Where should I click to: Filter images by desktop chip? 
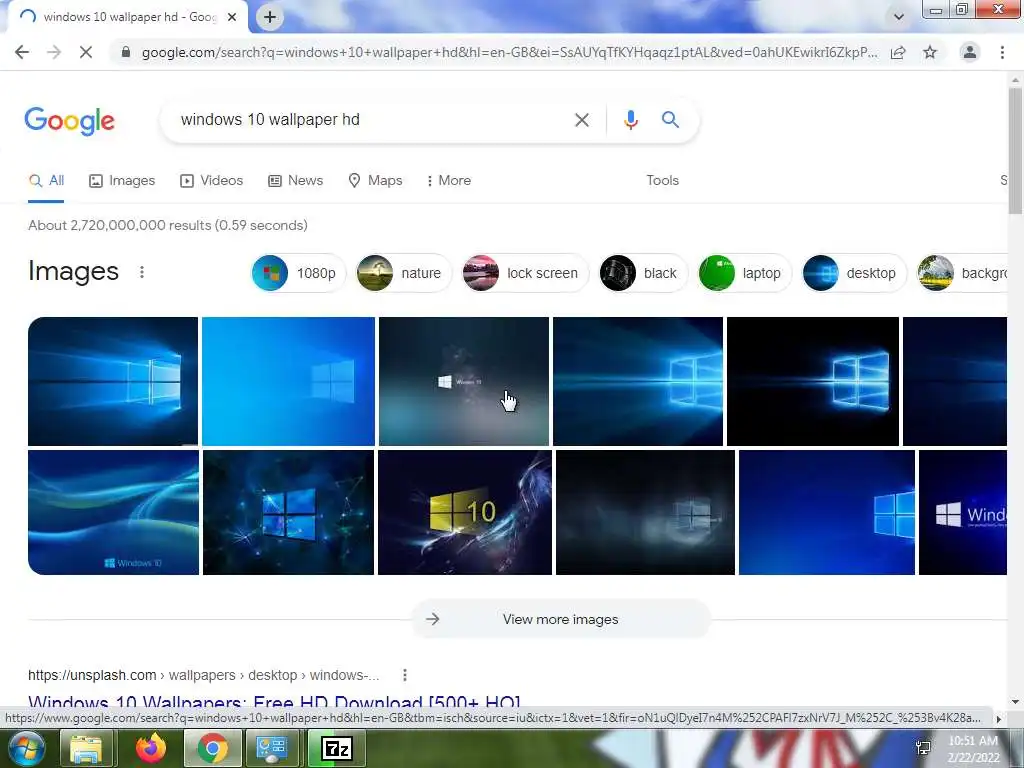[x=854, y=273]
